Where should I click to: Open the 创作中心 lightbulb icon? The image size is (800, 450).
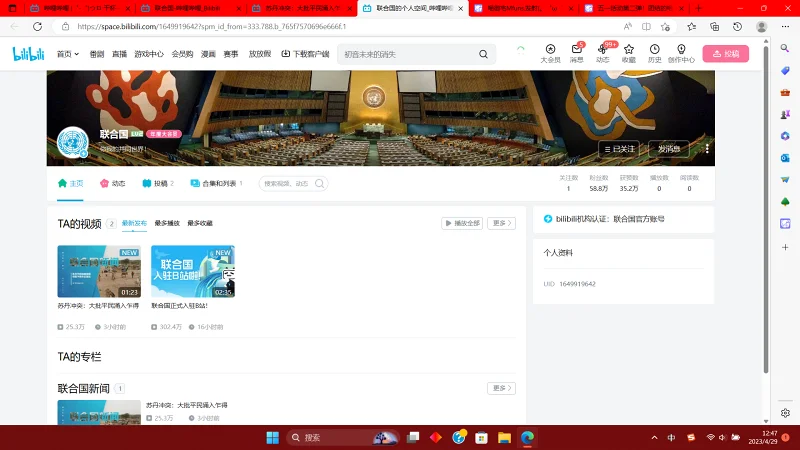[681, 53]
